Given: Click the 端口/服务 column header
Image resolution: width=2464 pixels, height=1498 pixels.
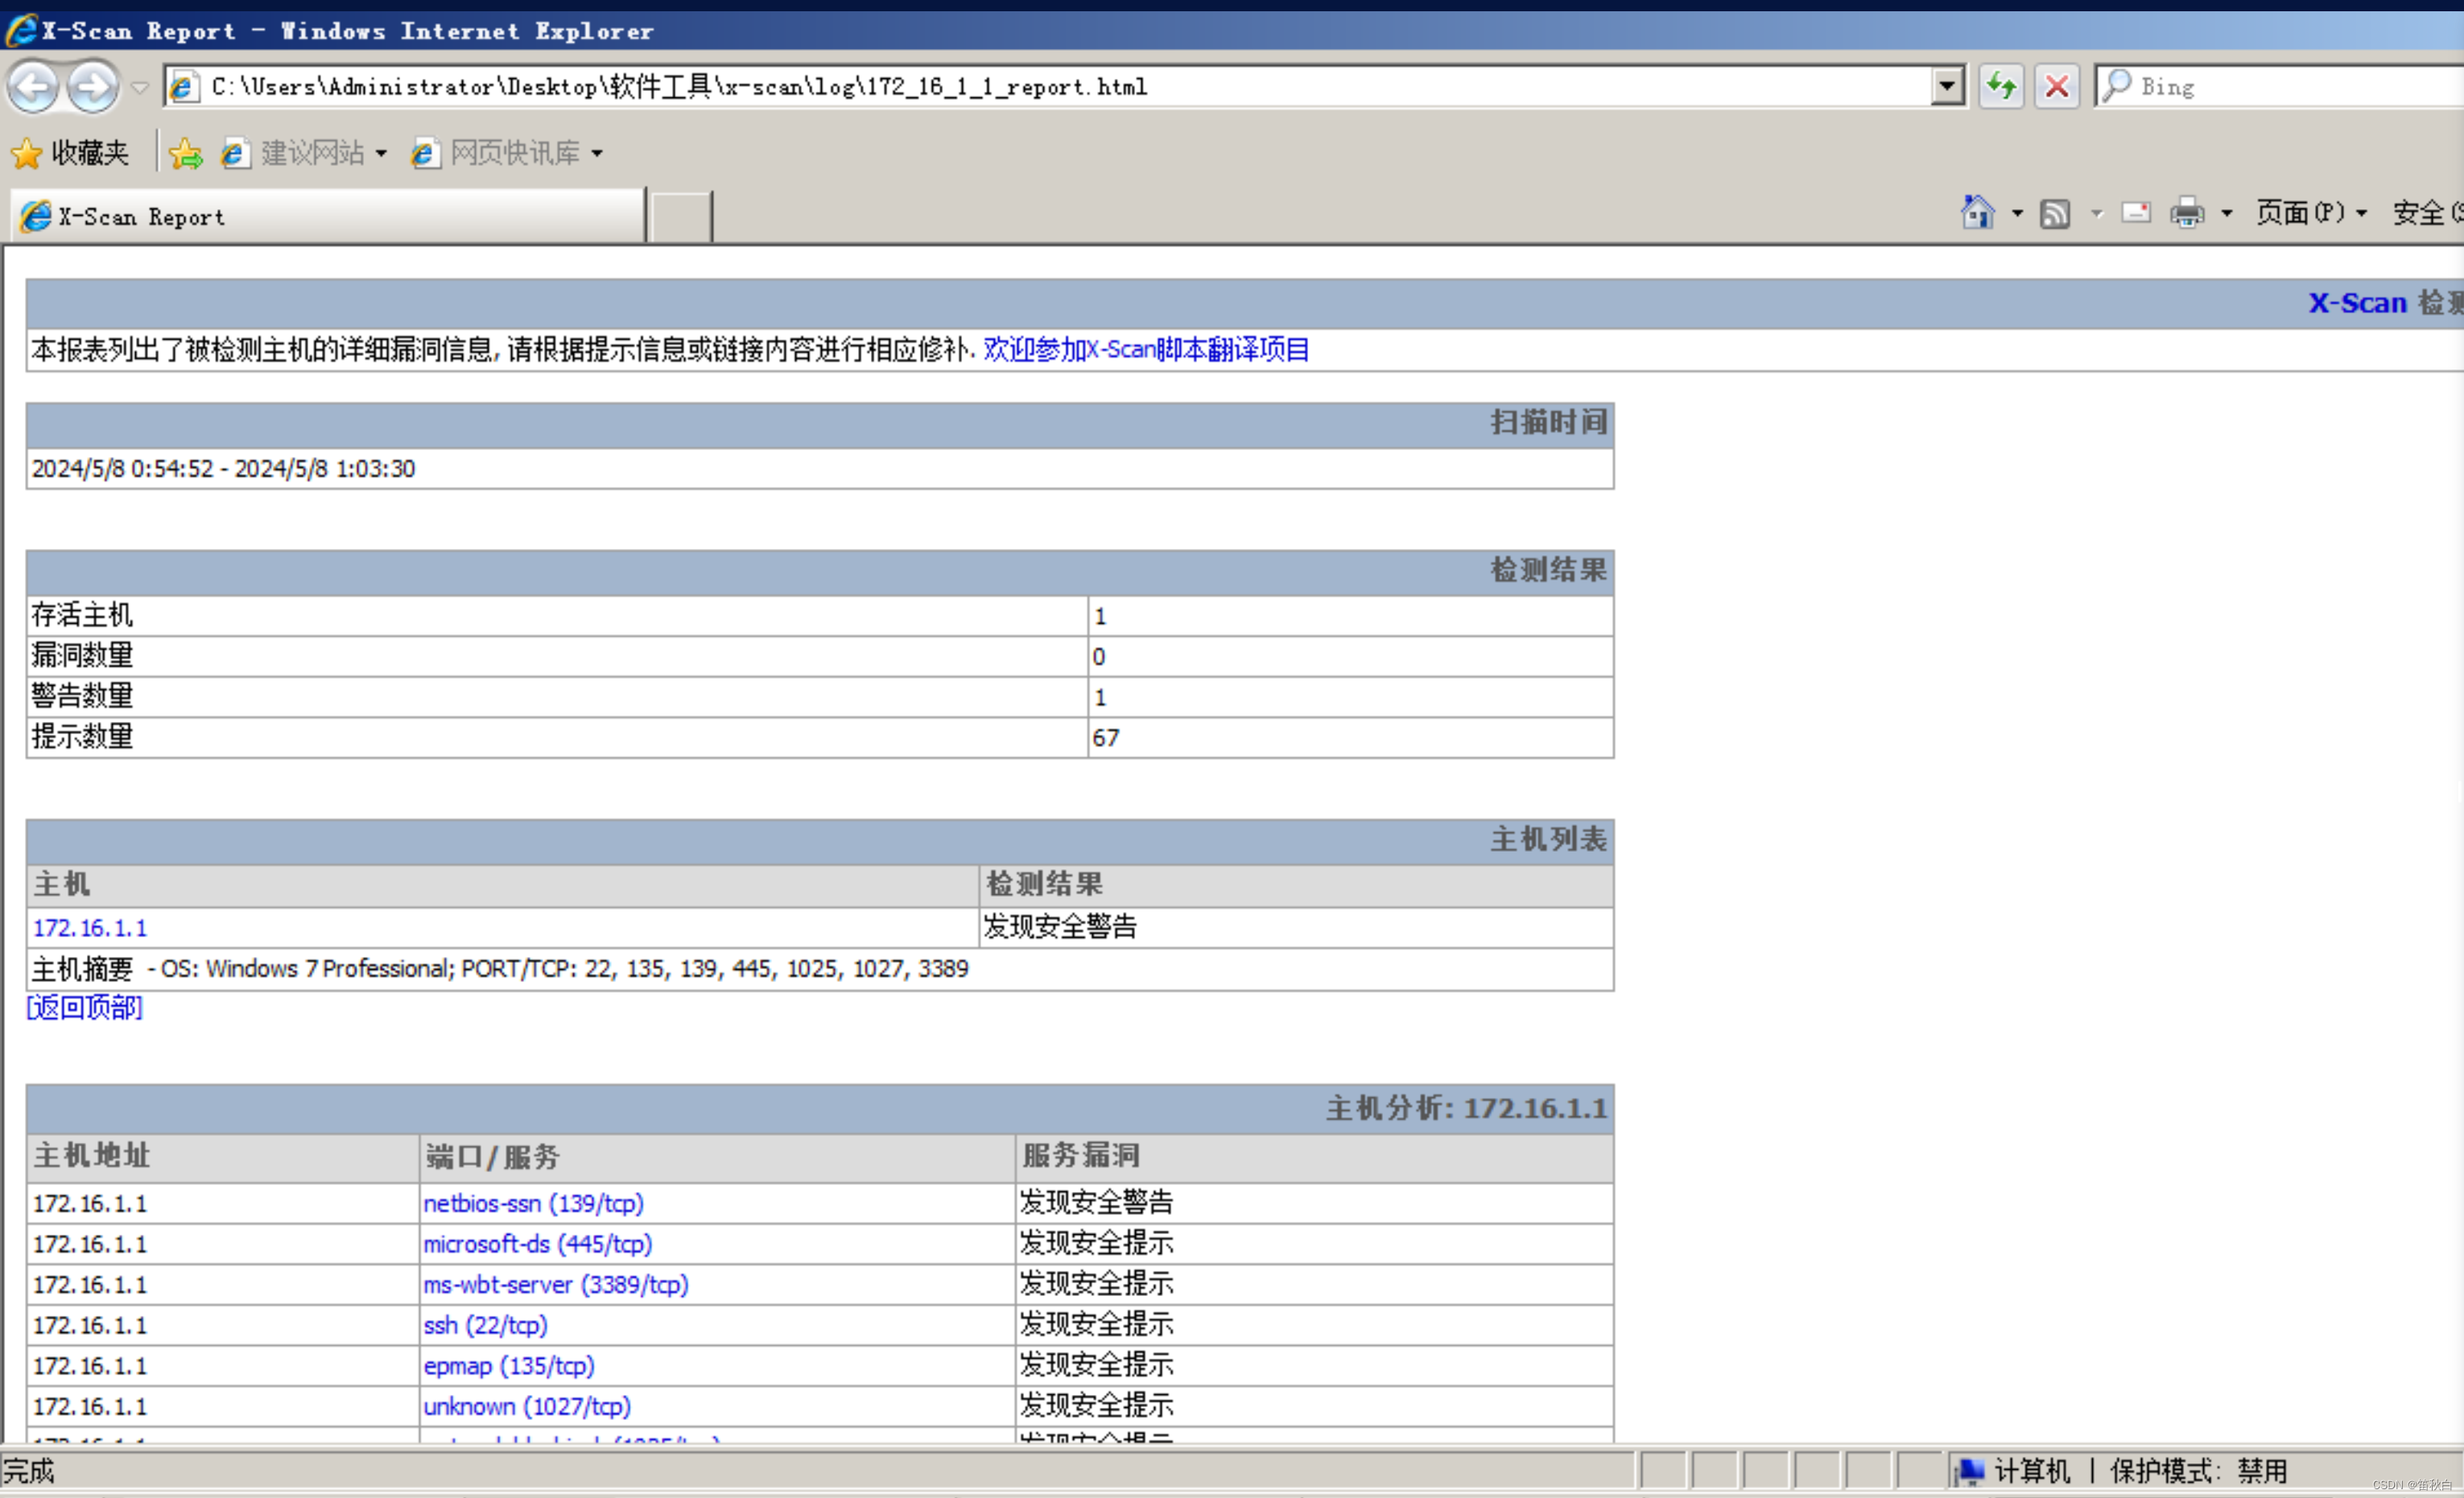Looking at the screenshot, I should tap(492, 1157).
